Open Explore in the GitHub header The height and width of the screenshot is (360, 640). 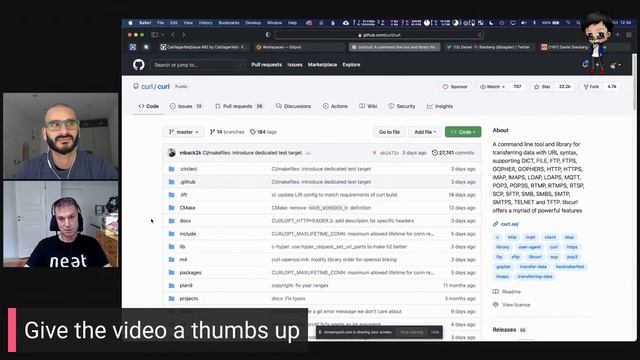point(351,64)
